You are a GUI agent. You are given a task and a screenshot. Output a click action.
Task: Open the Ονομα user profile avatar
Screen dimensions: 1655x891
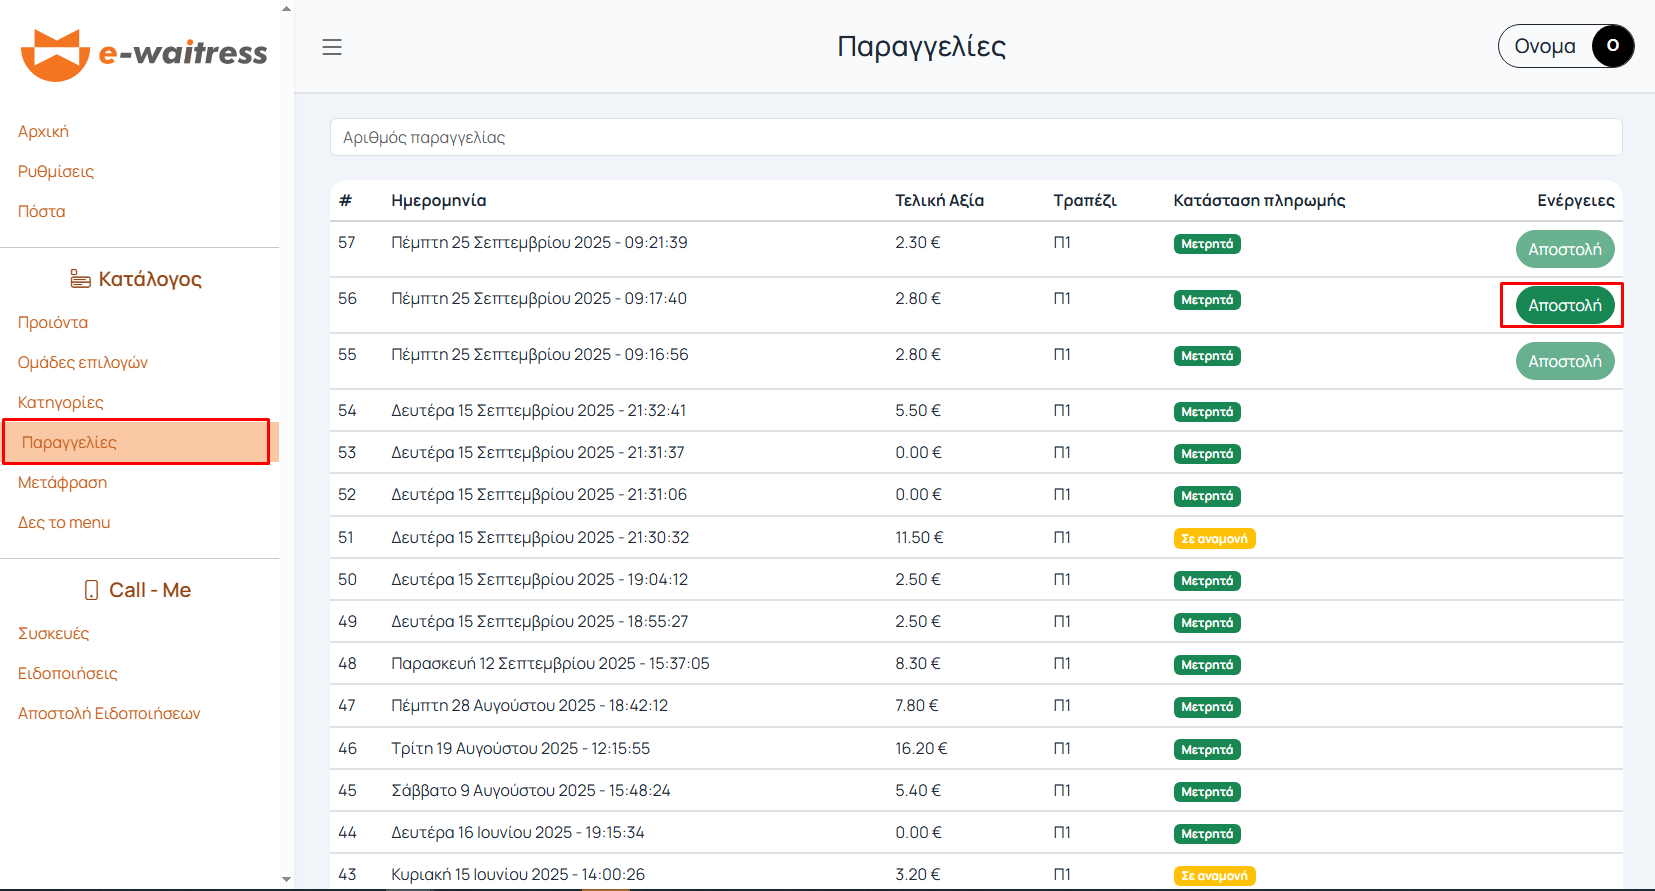[1611, 46]
